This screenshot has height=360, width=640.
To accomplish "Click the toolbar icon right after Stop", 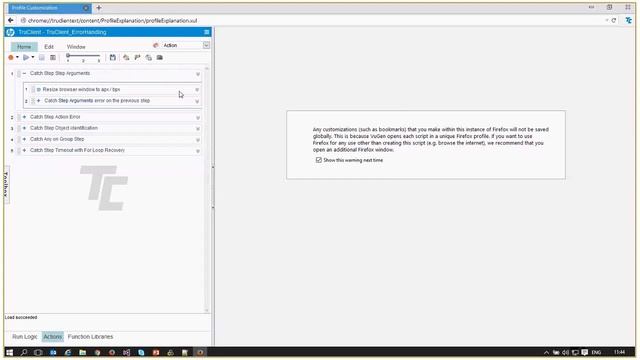I will 53,58.
